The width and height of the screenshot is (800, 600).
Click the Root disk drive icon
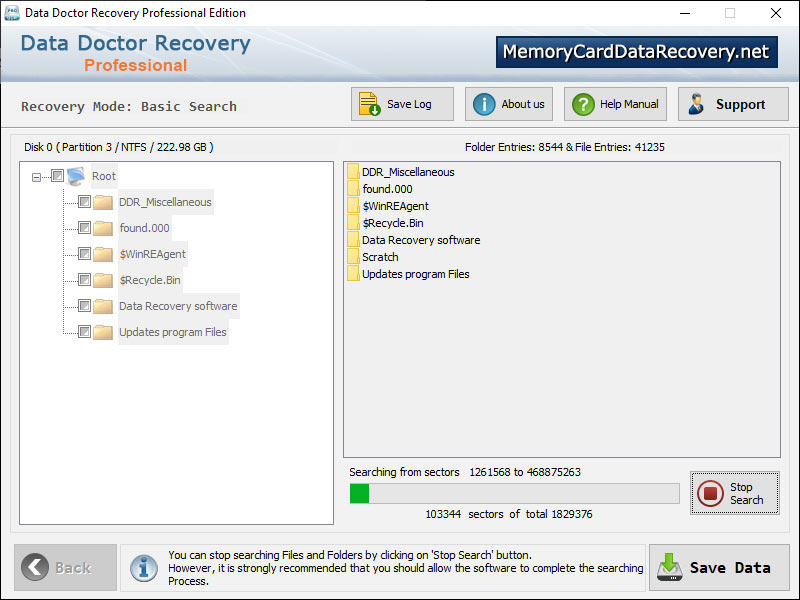tap(74, 175)
